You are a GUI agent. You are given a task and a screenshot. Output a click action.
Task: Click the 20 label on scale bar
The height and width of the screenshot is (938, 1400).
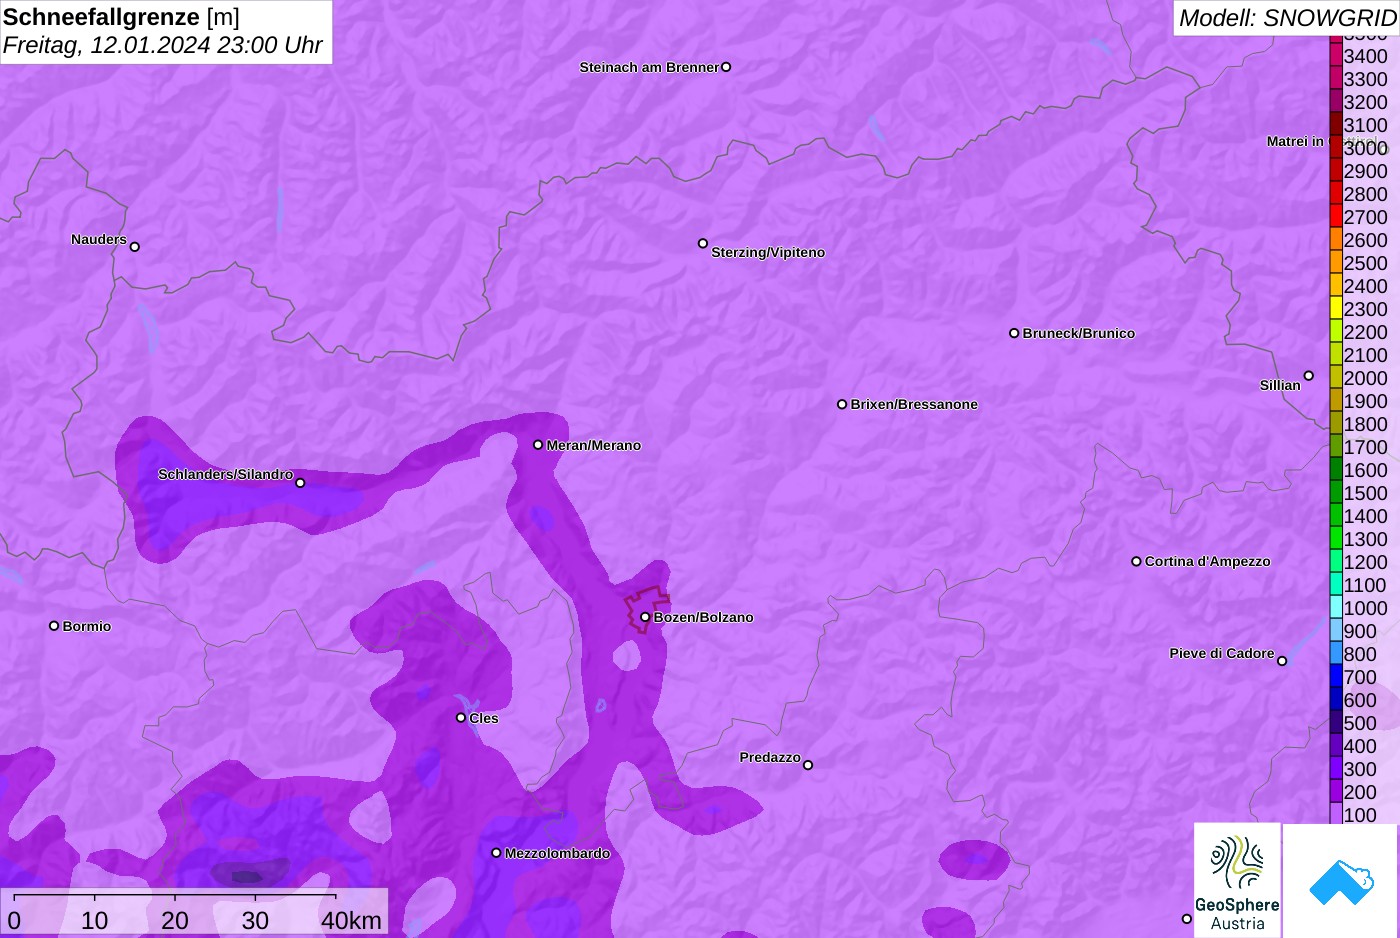pyautogui.click(x=175, y=920)
